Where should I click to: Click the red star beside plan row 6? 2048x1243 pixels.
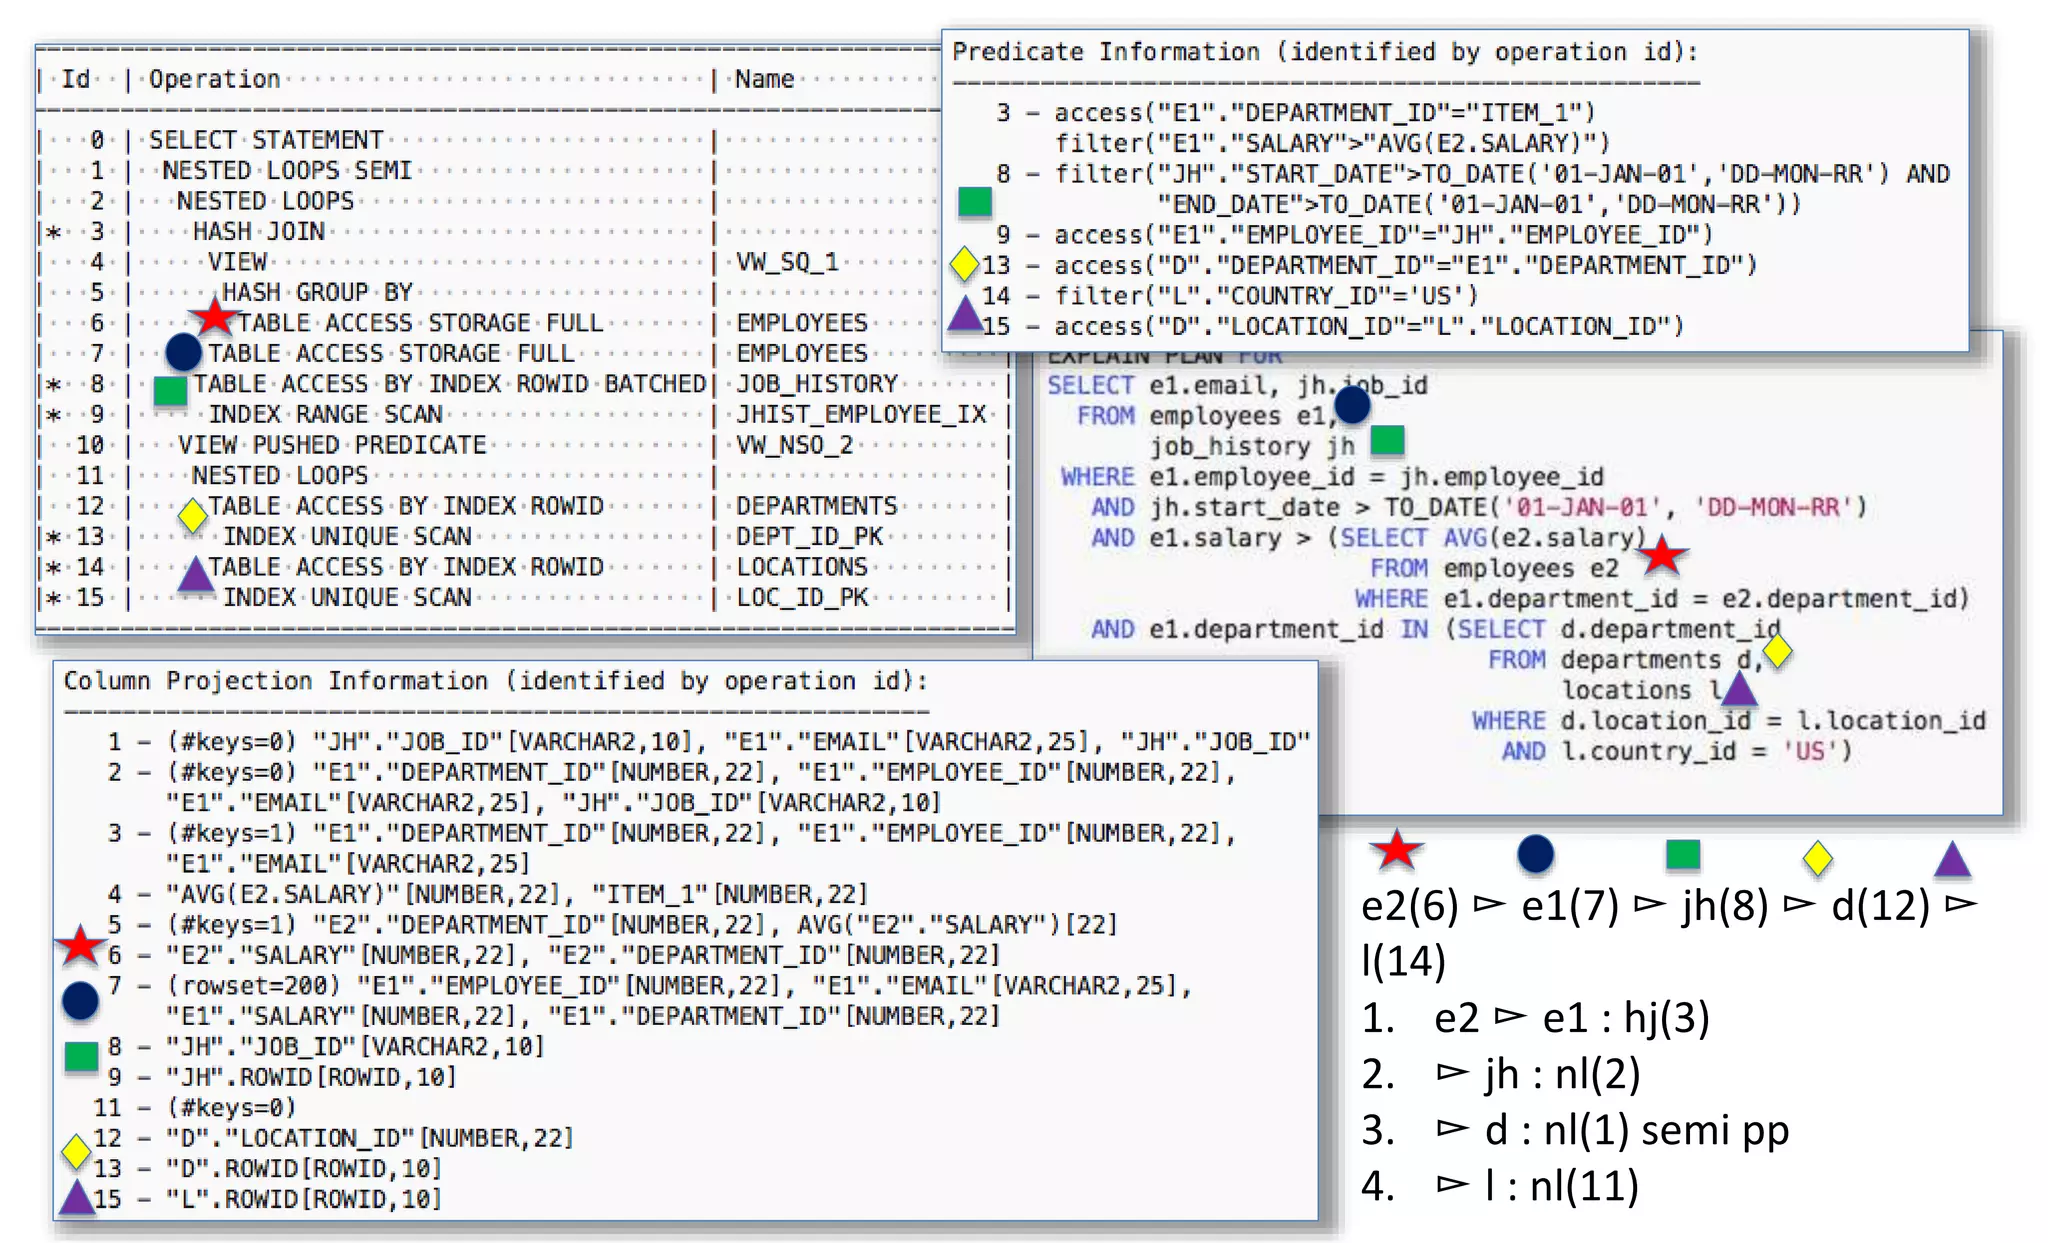(214, 317)
